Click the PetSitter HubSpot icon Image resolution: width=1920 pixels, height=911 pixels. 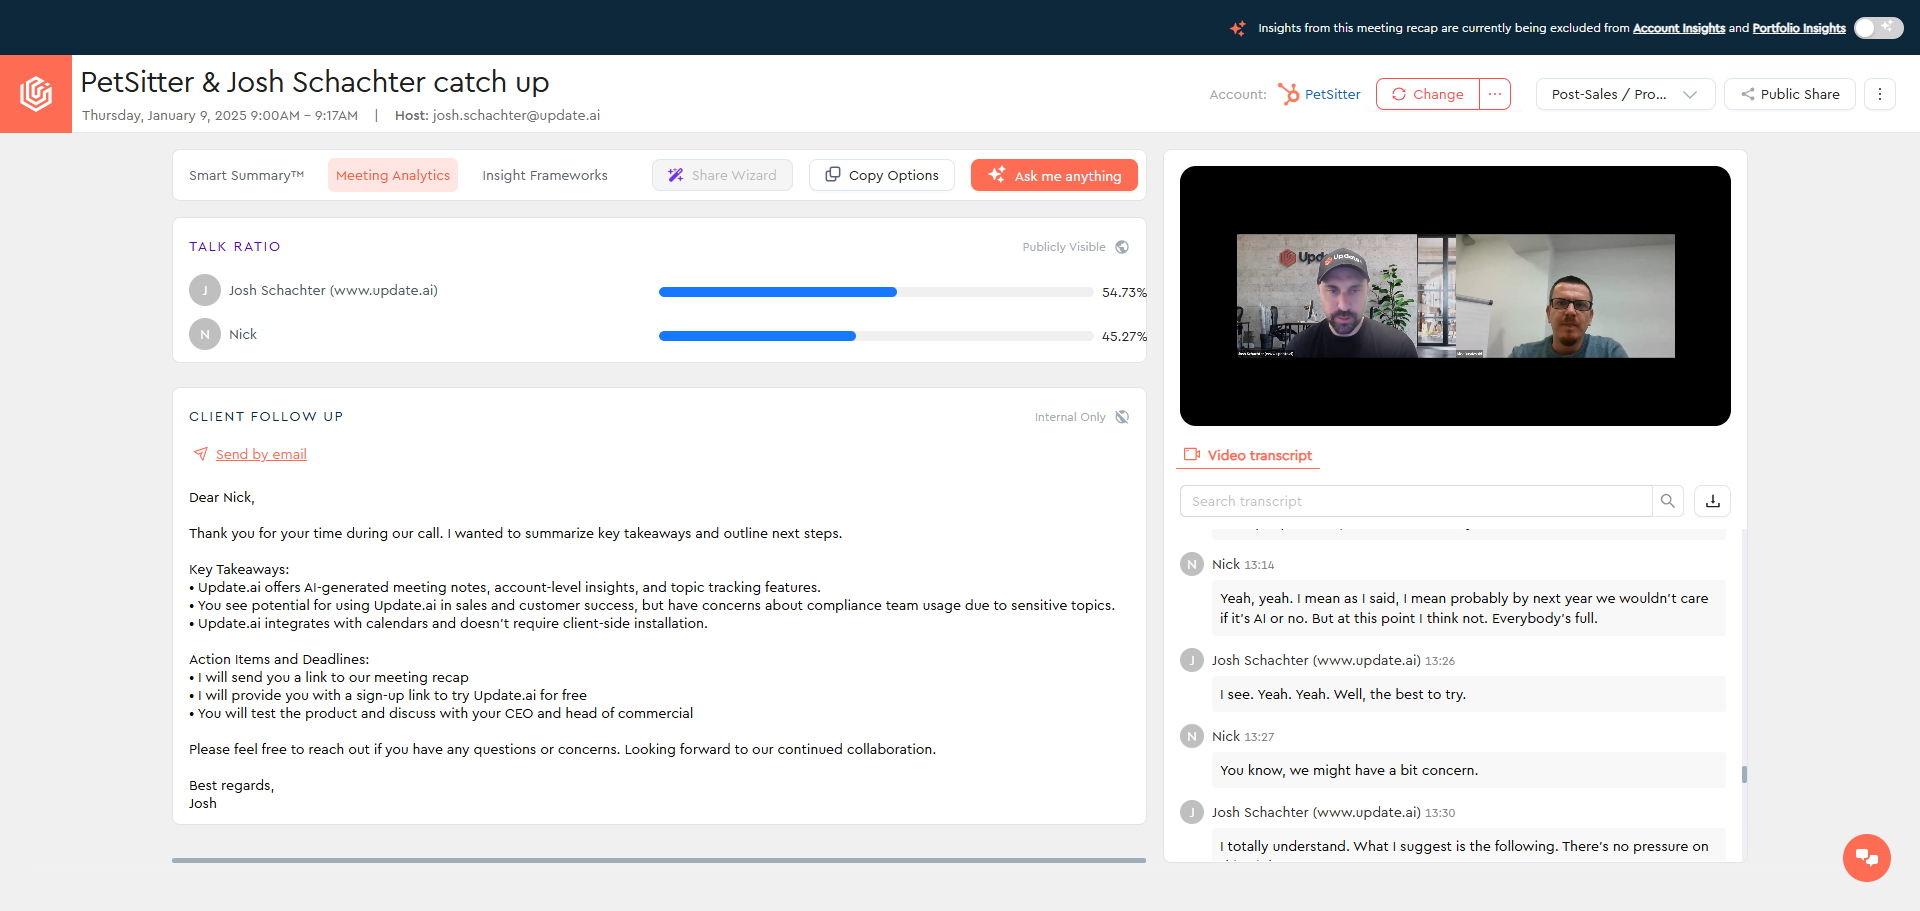pyautogui.click(x=1289, y=94)
